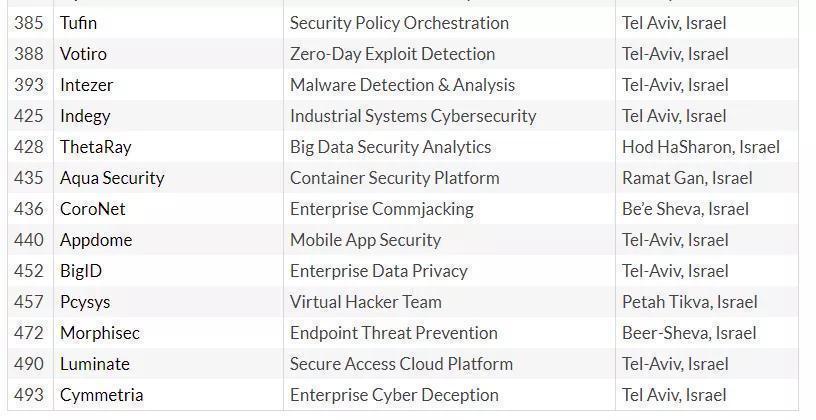Click the CoroNet company name

pos(93,209)
